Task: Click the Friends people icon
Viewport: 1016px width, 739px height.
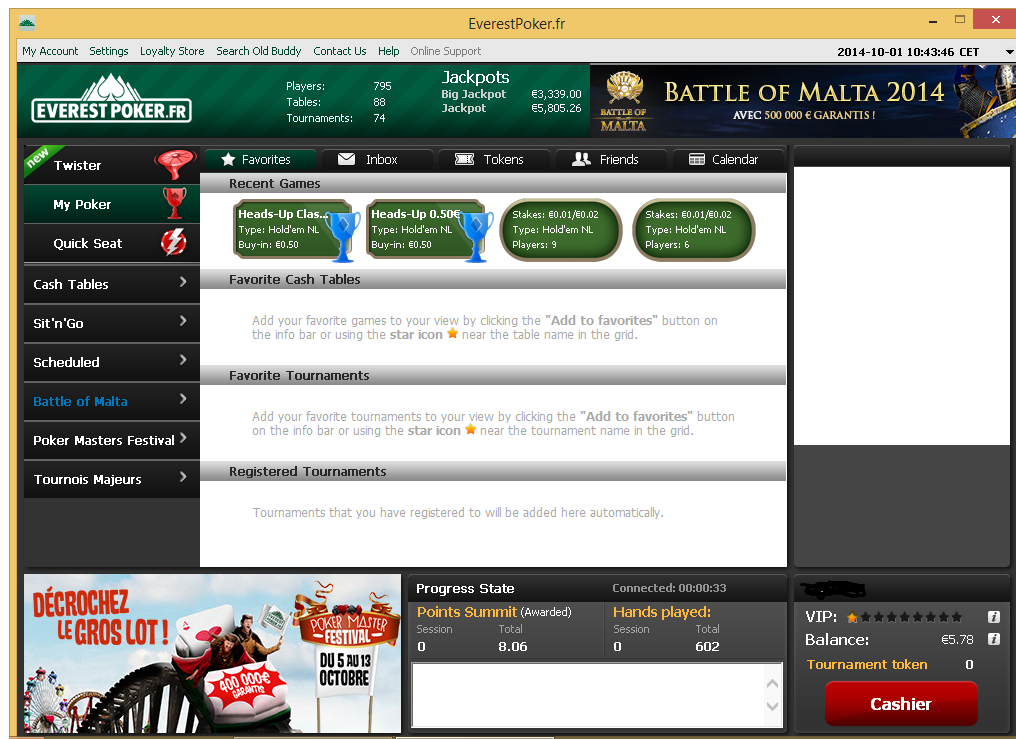Action: coord(581,159)
